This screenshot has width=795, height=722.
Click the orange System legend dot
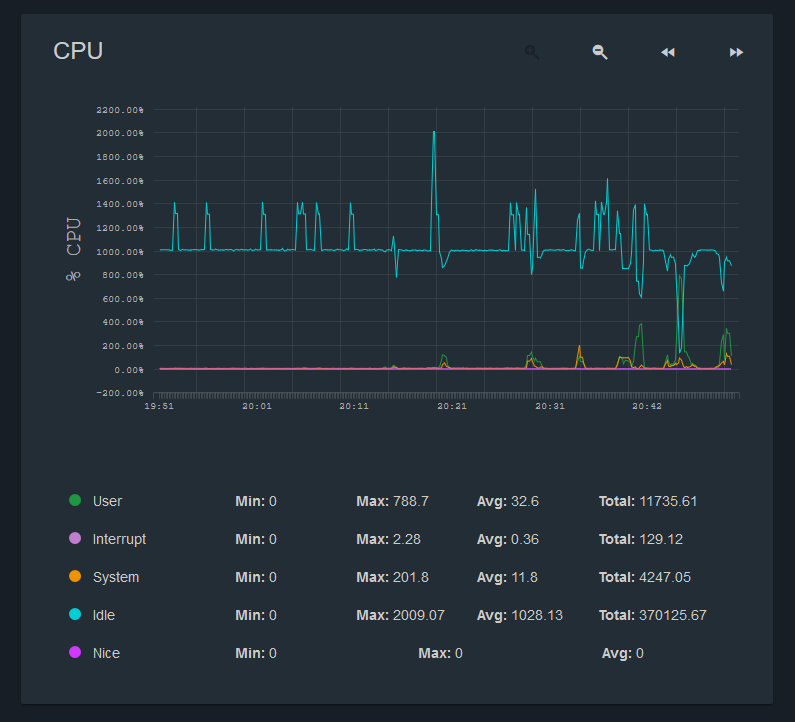click(x=75, y=577)
